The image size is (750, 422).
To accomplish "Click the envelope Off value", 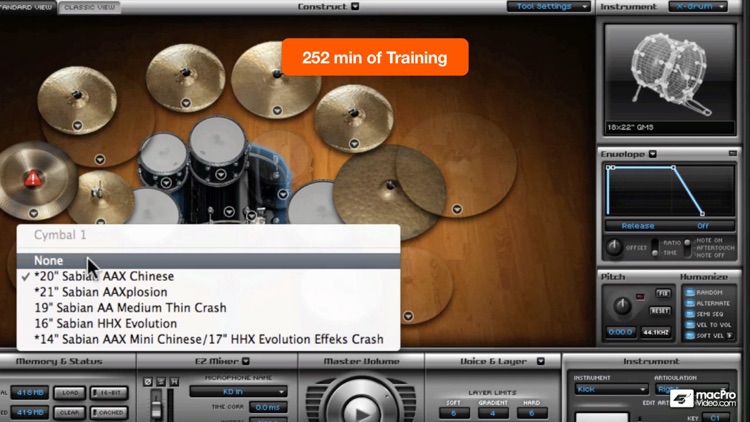I will pyautogui.click(x=703, y=226).
